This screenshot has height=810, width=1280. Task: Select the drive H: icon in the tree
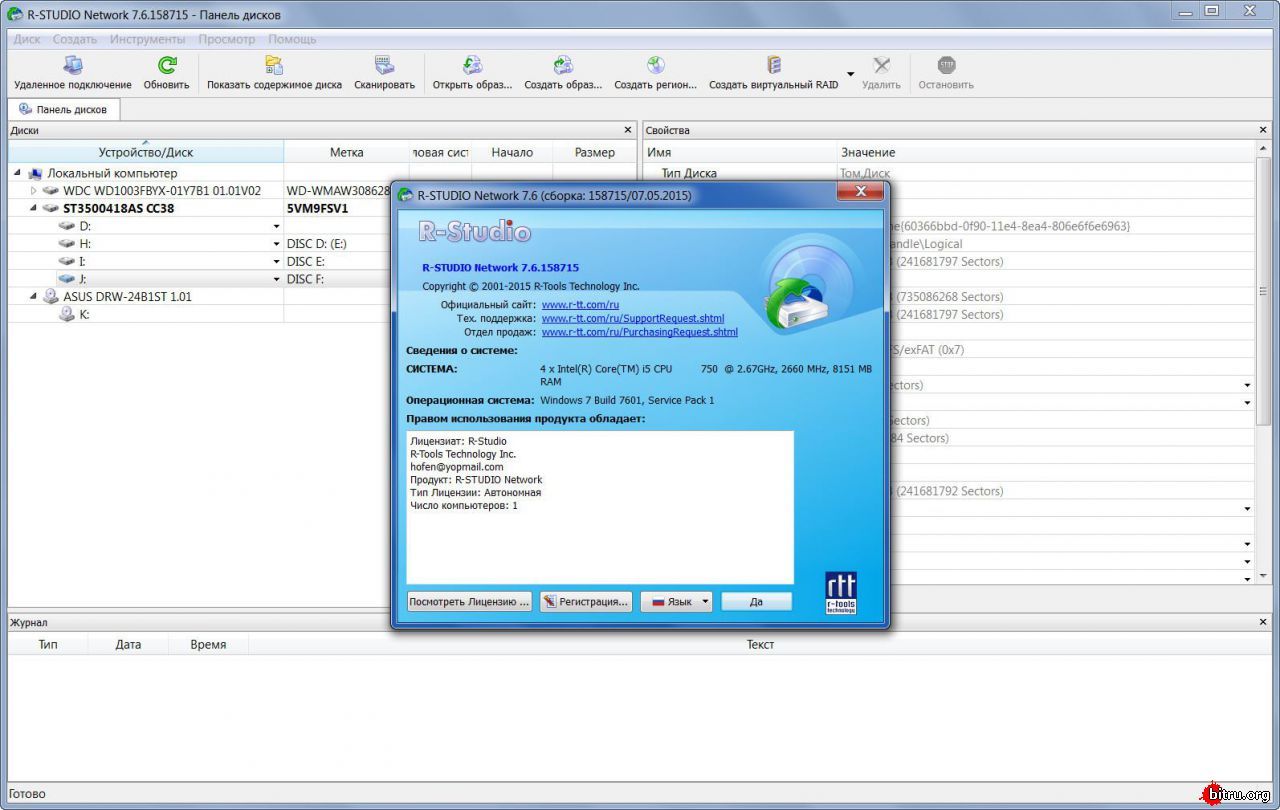click(67, 244)
